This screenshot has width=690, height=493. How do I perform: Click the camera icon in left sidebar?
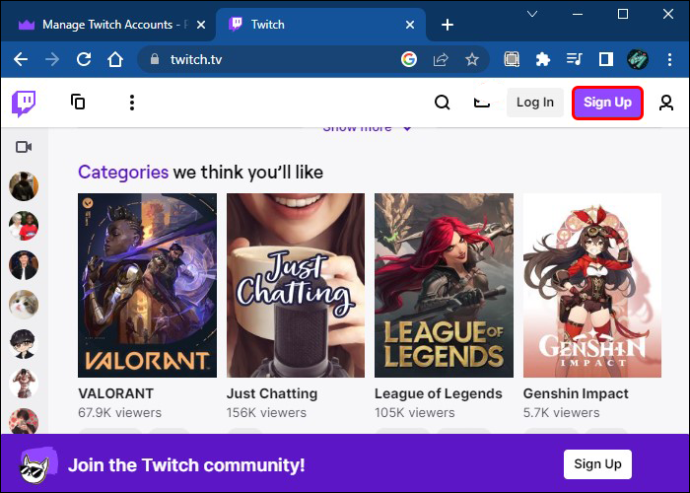(x=24, y=147)
